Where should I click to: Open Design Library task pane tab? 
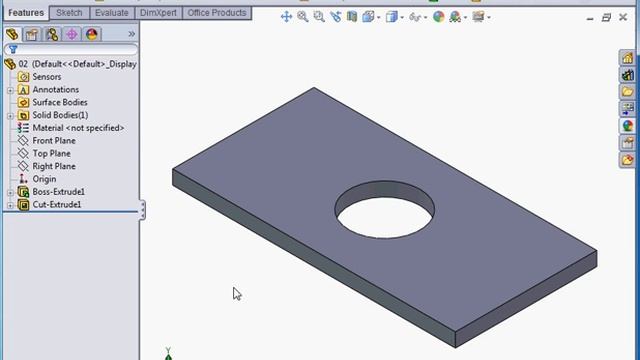tap(627, 75)
